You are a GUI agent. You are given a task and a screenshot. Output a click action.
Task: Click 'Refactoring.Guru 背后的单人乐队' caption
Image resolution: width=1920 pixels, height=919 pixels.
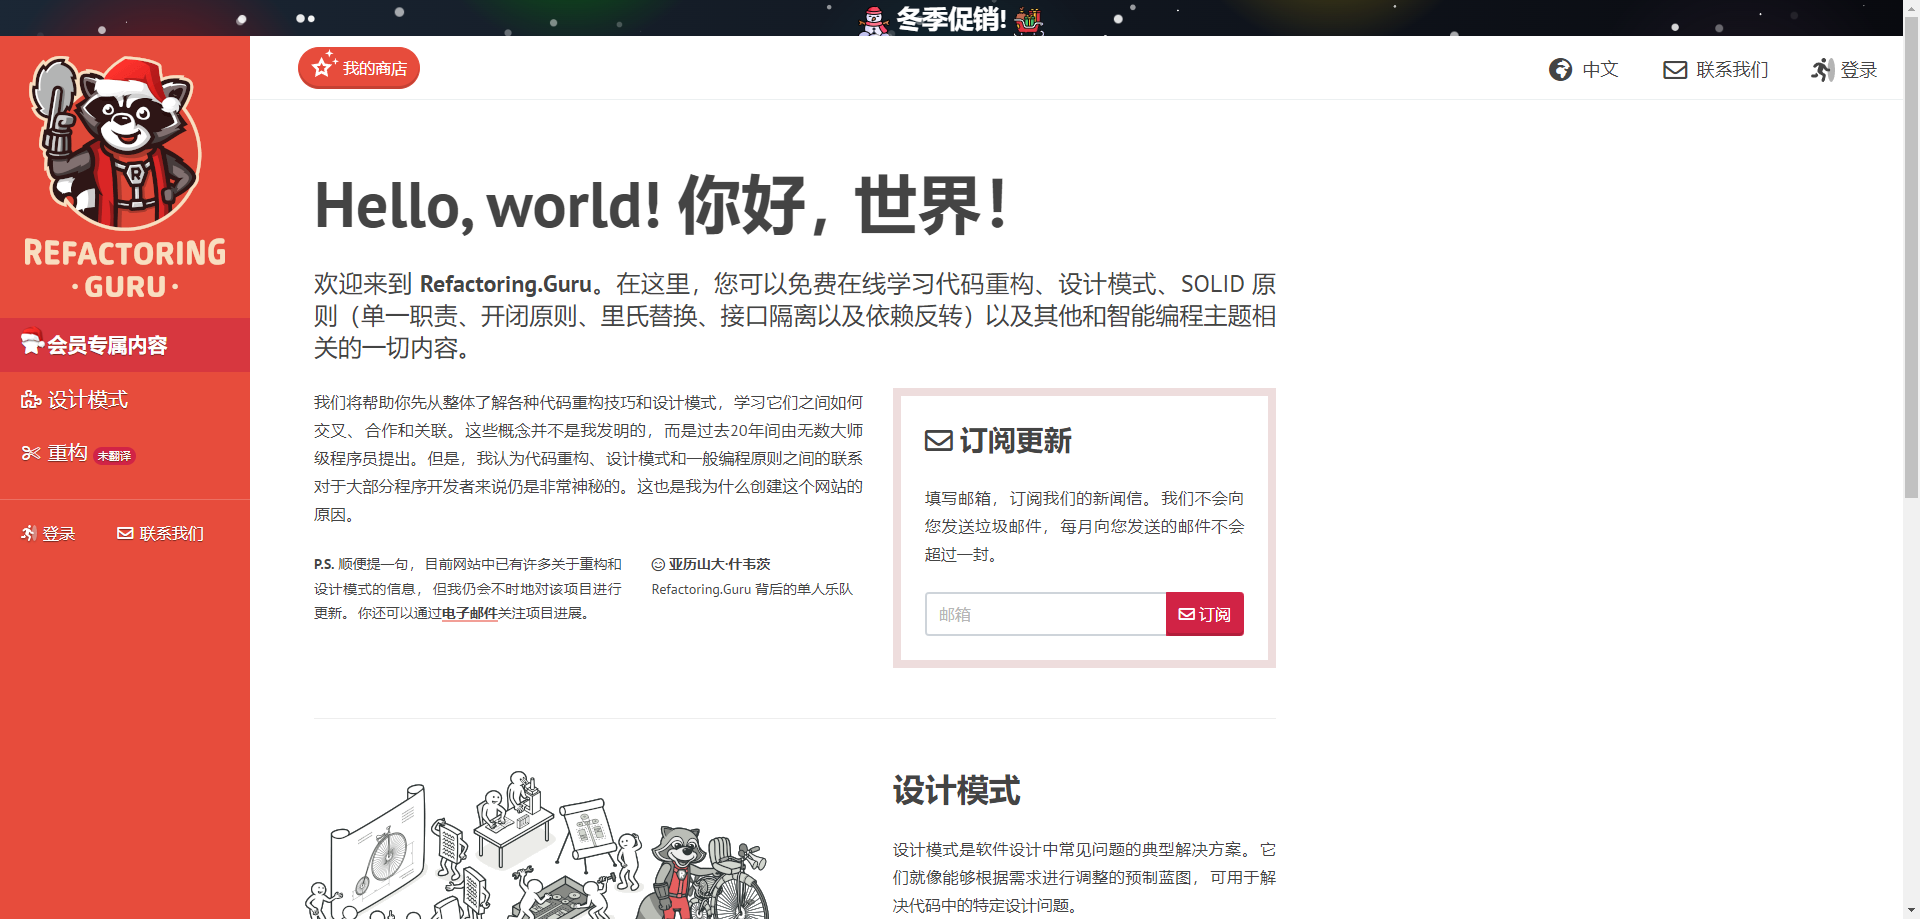(x=752, y=589)
